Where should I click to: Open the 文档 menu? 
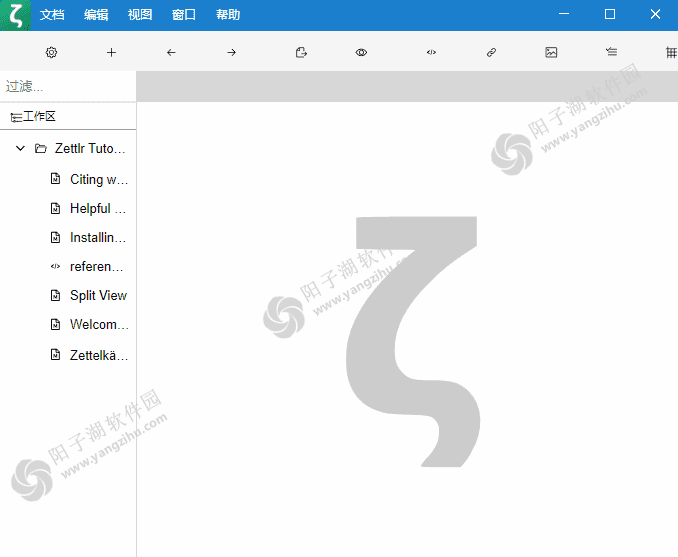(52, 15)
